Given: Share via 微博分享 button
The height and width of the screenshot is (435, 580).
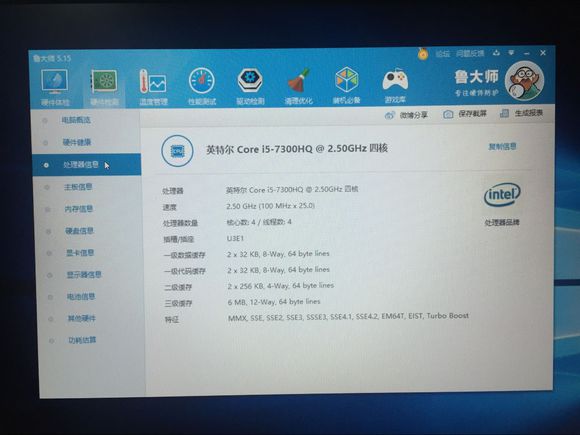Looking at the screenshot, I should tap(406, 115).
